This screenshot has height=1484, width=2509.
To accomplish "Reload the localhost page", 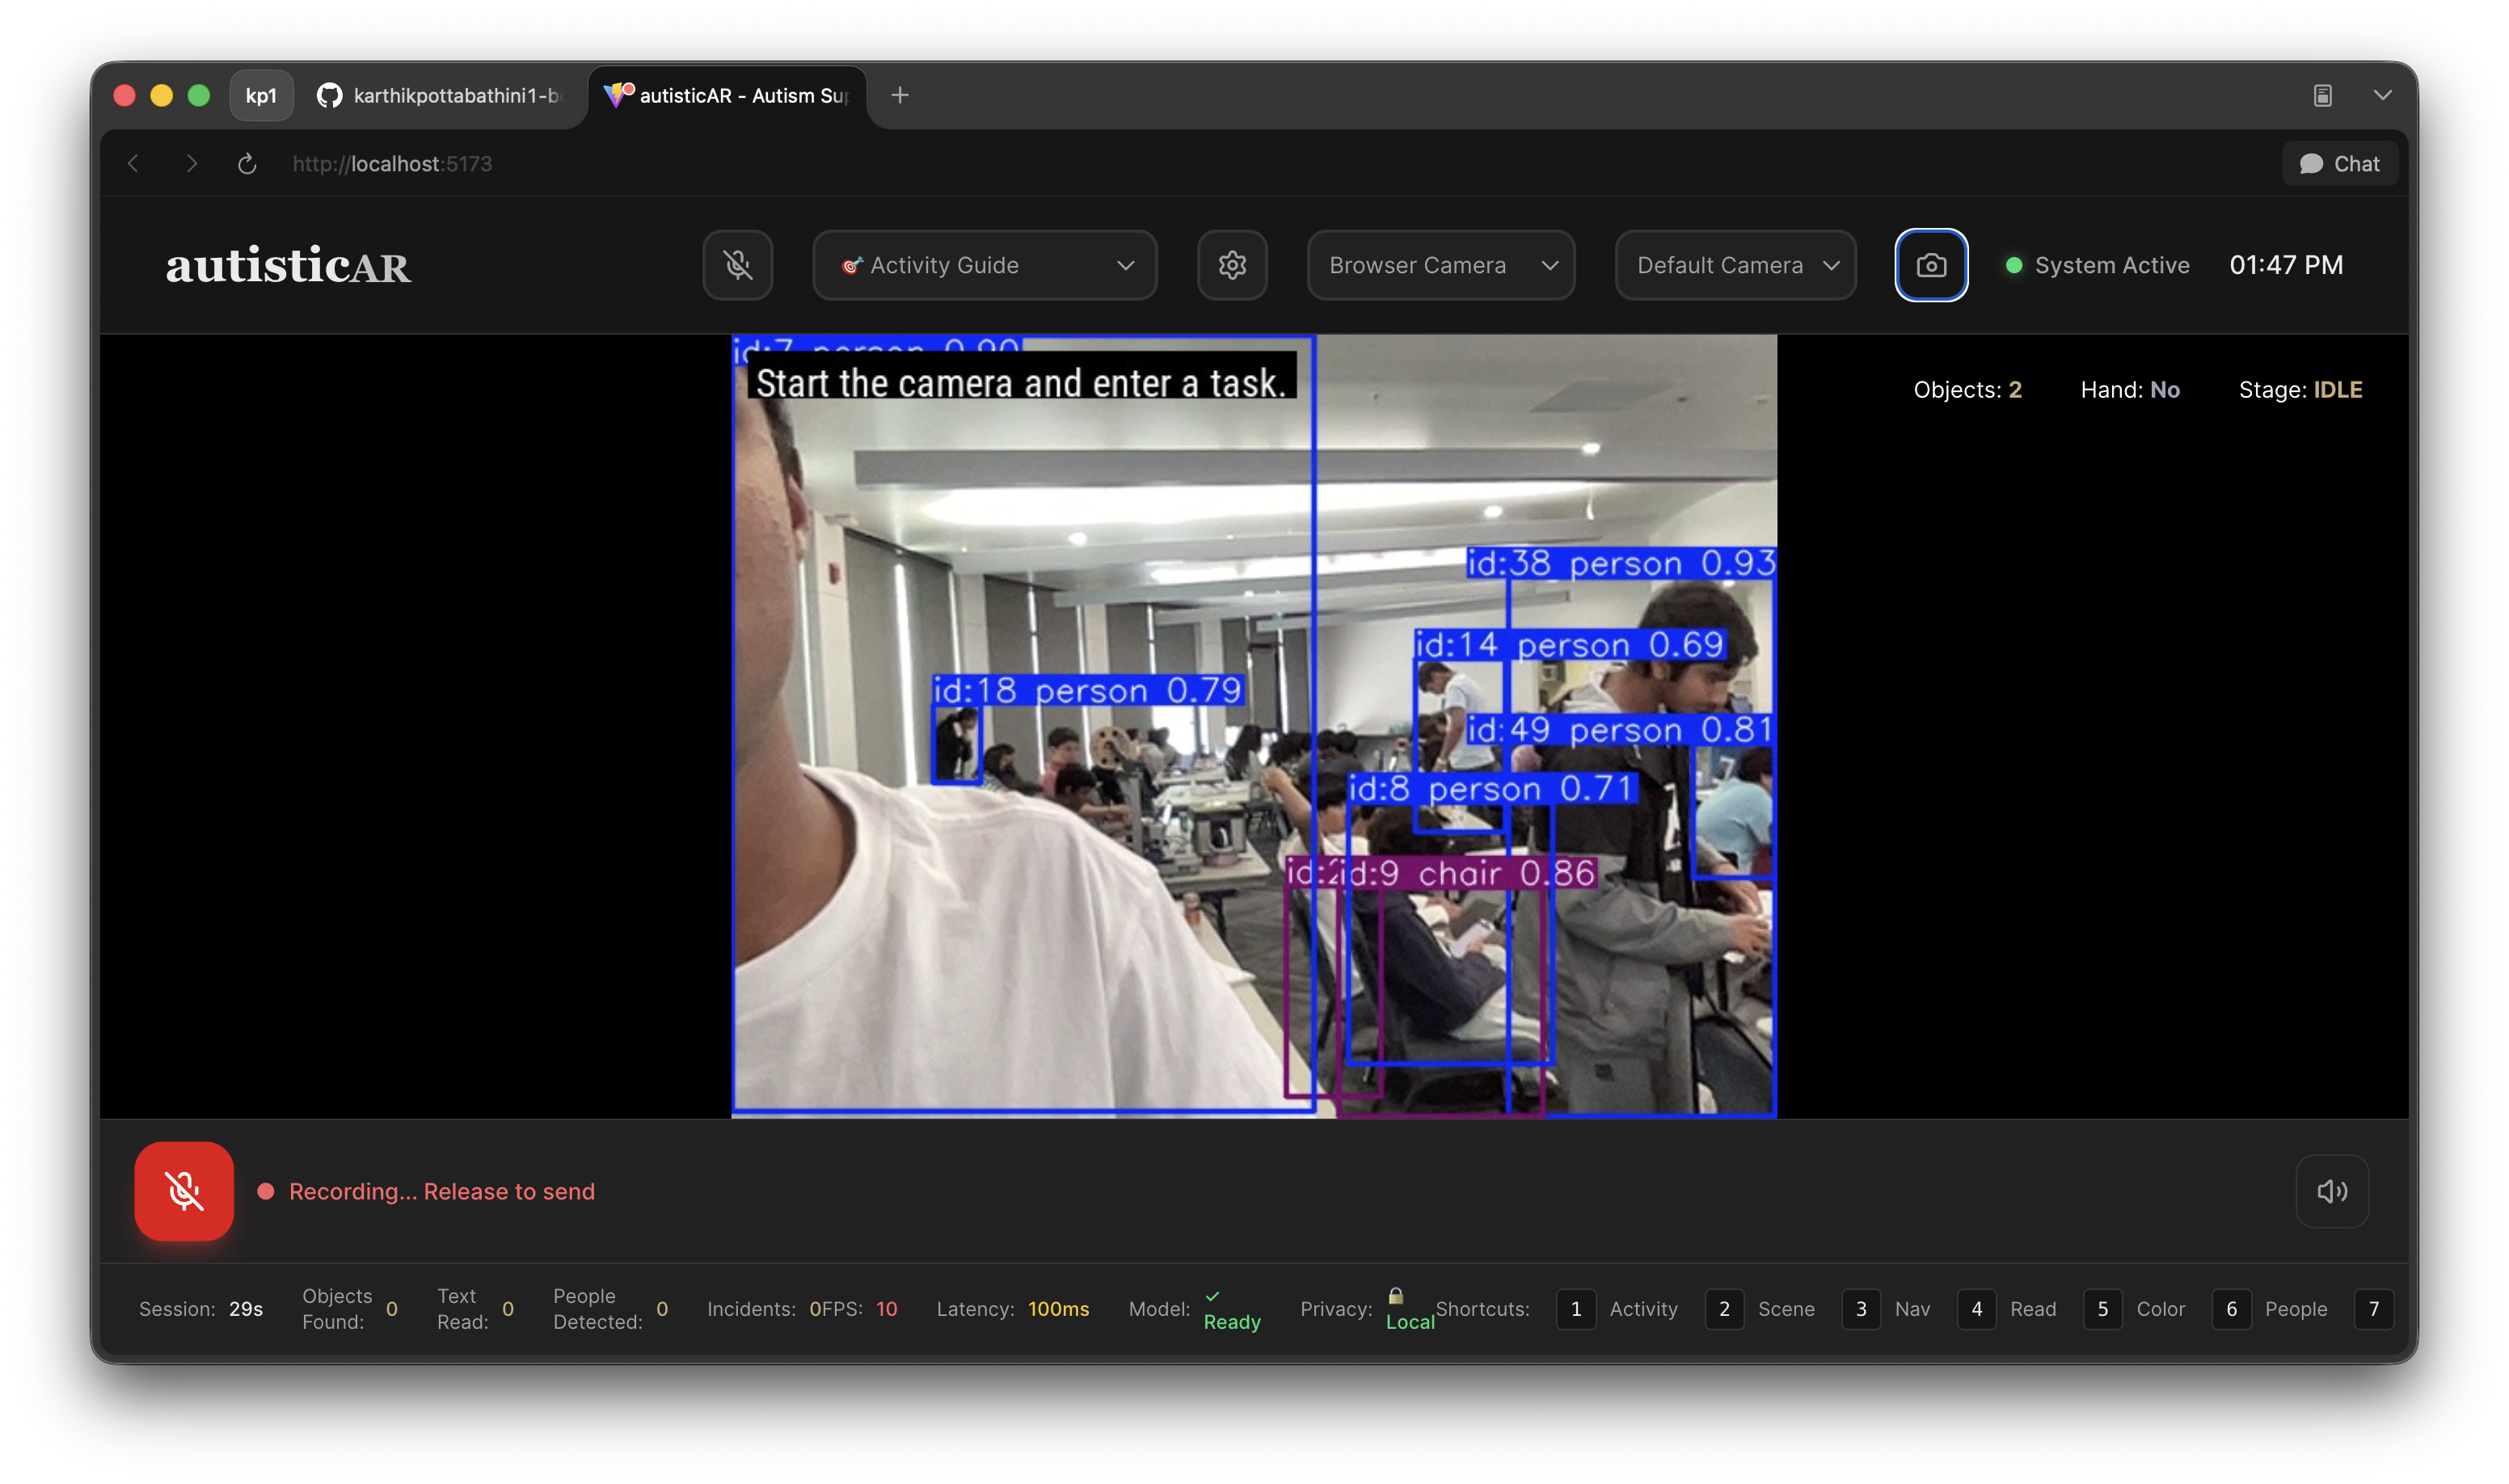I will coord(247,163).
